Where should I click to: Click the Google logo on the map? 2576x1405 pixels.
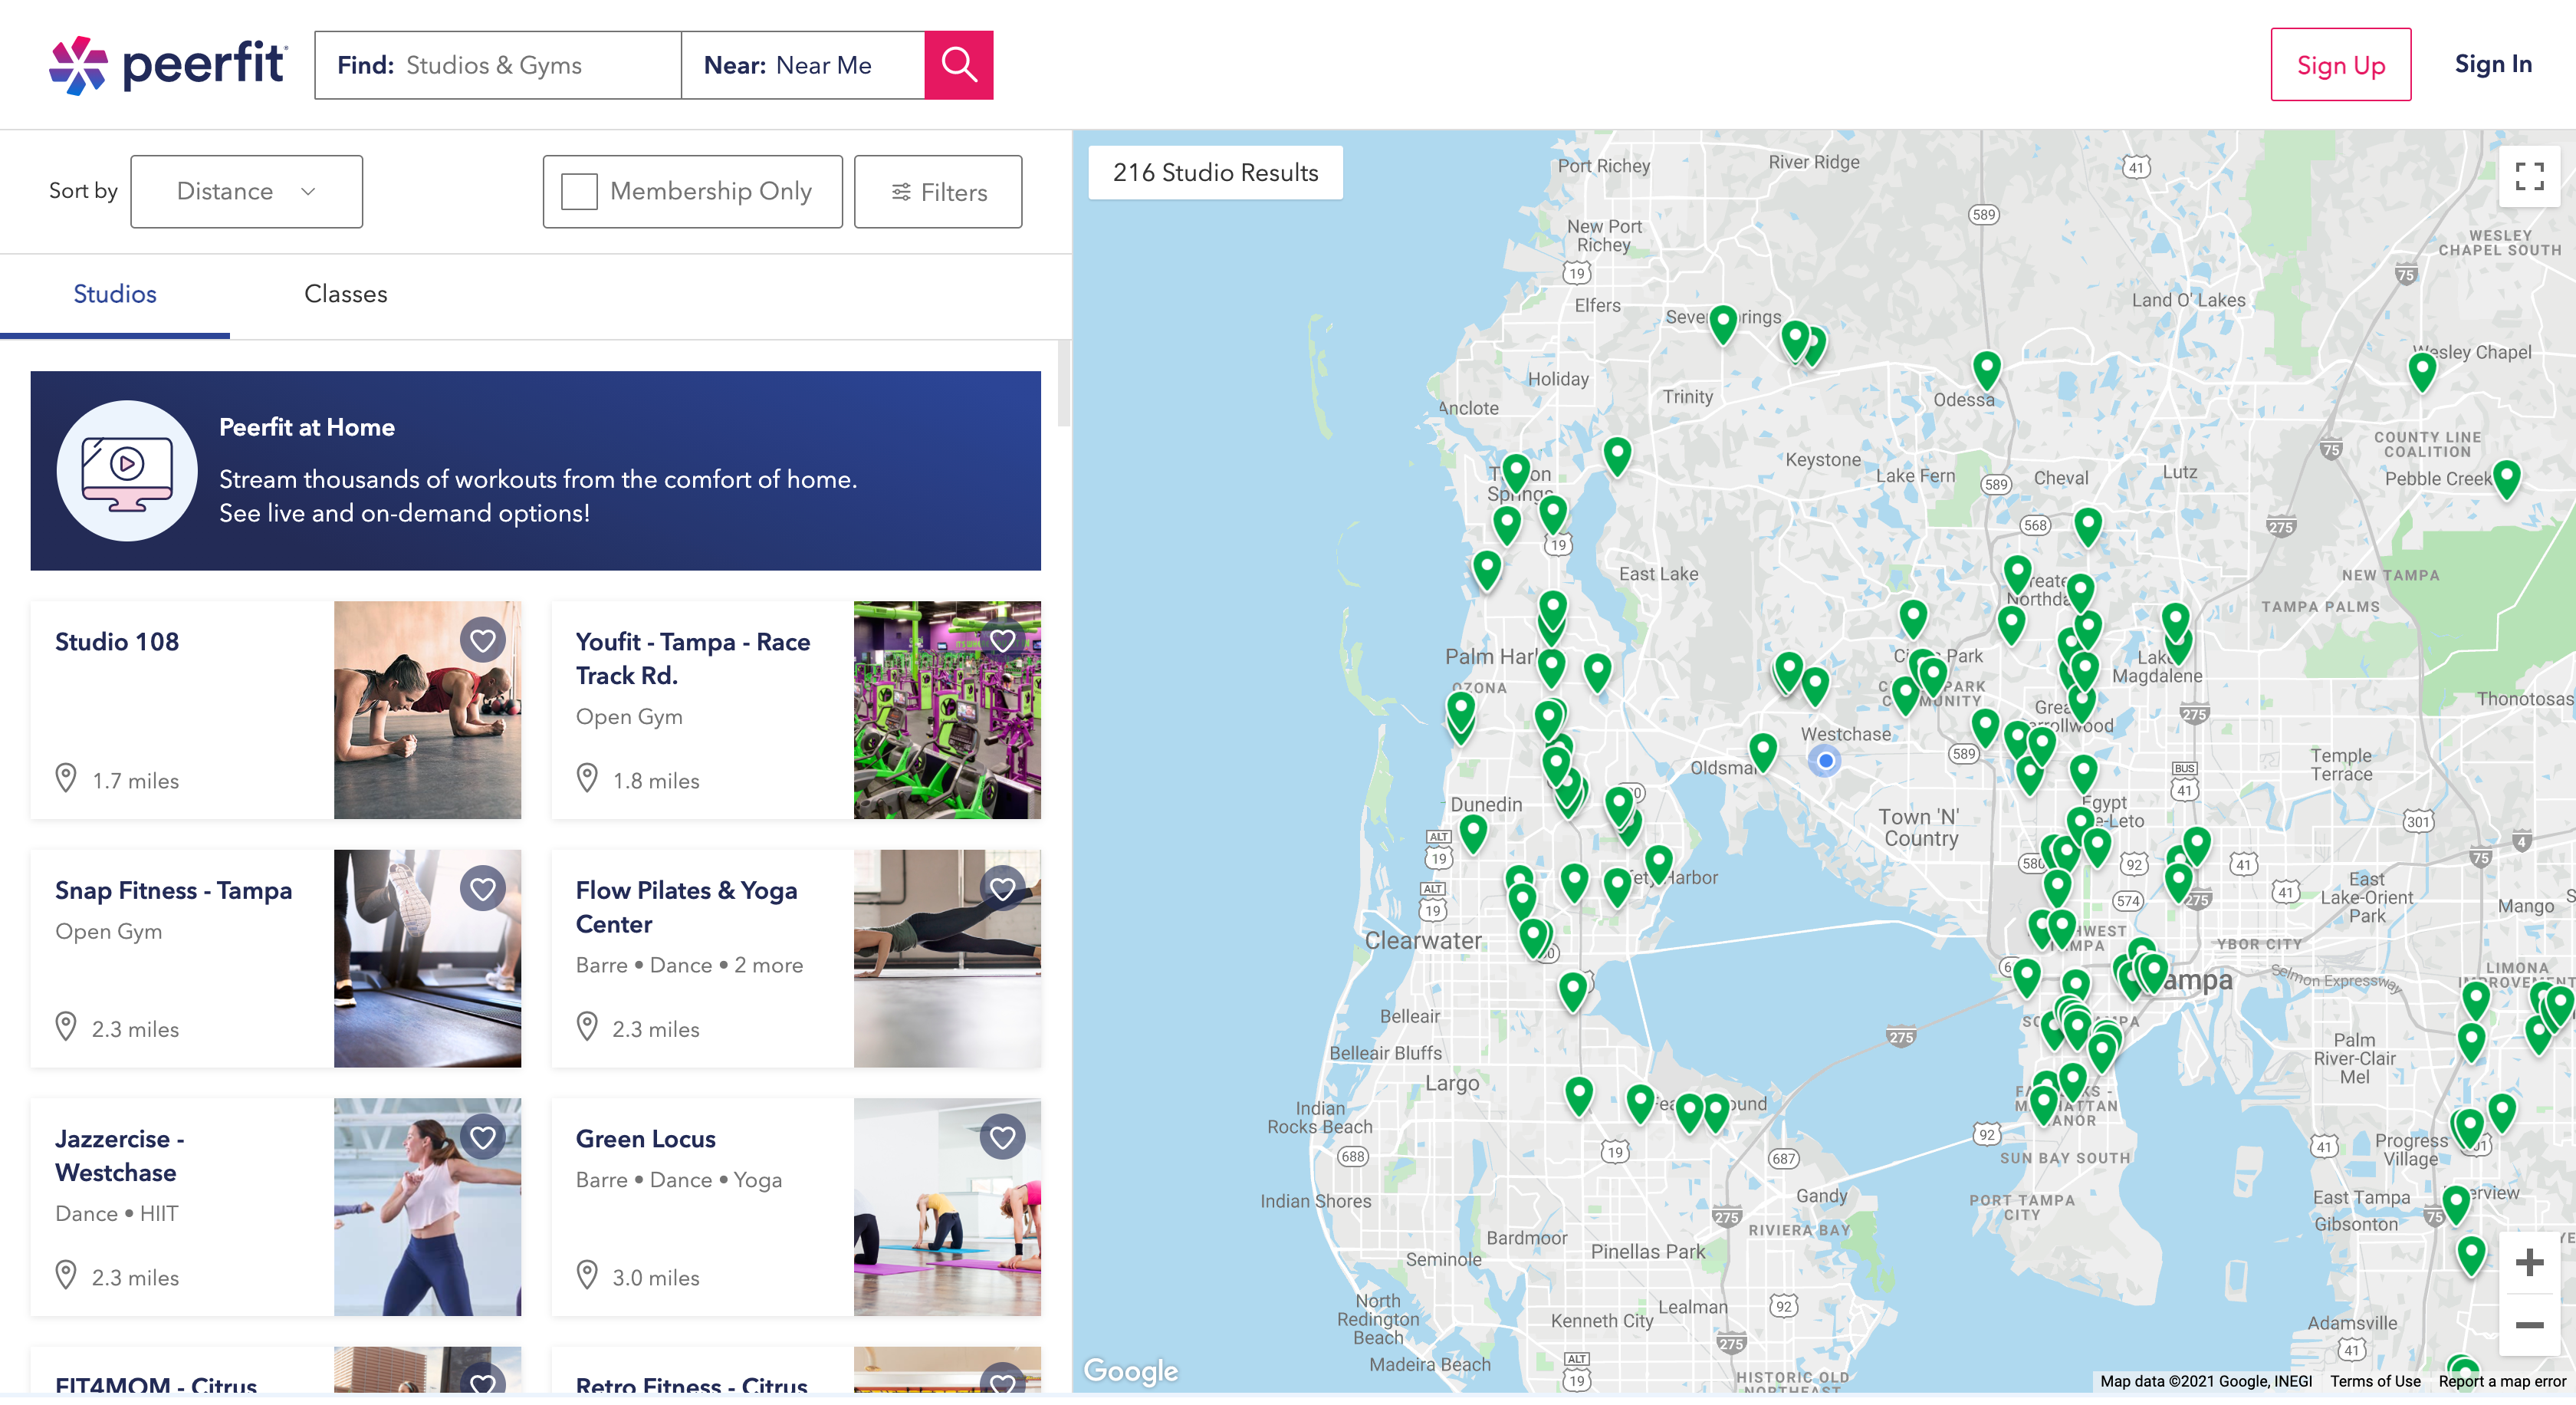click(1130, 1370)
